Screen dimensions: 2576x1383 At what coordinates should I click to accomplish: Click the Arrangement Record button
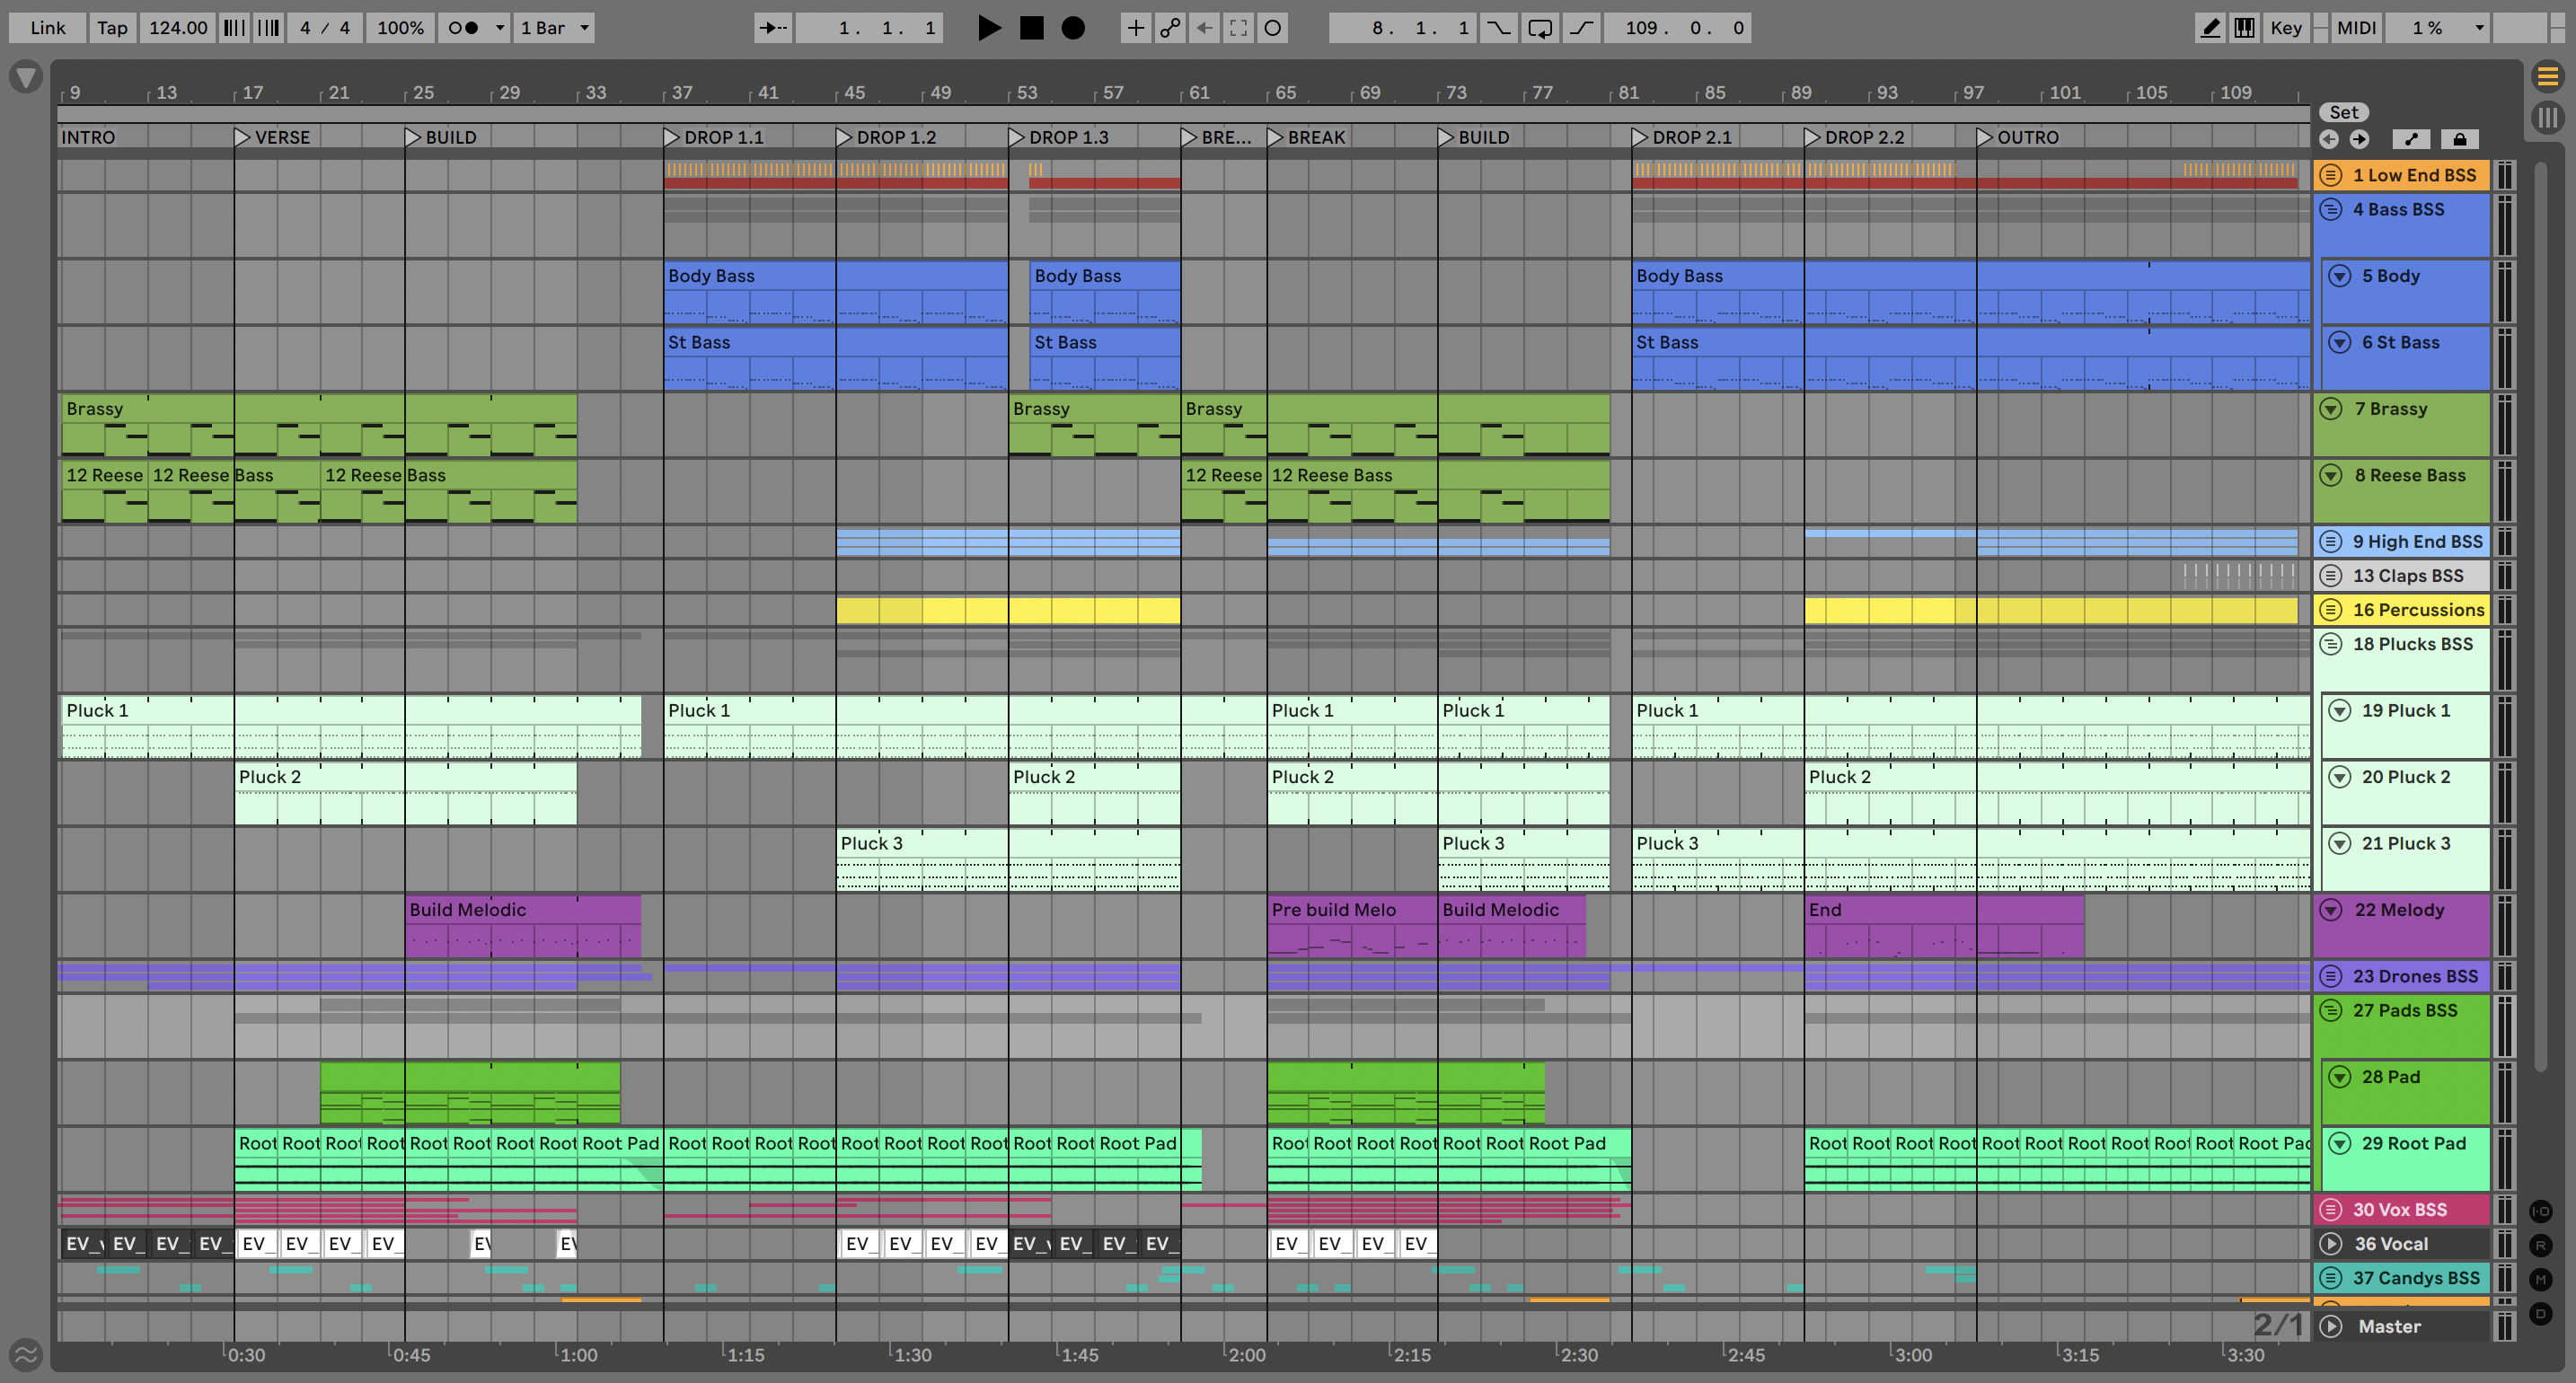(x=1073, y=28)
